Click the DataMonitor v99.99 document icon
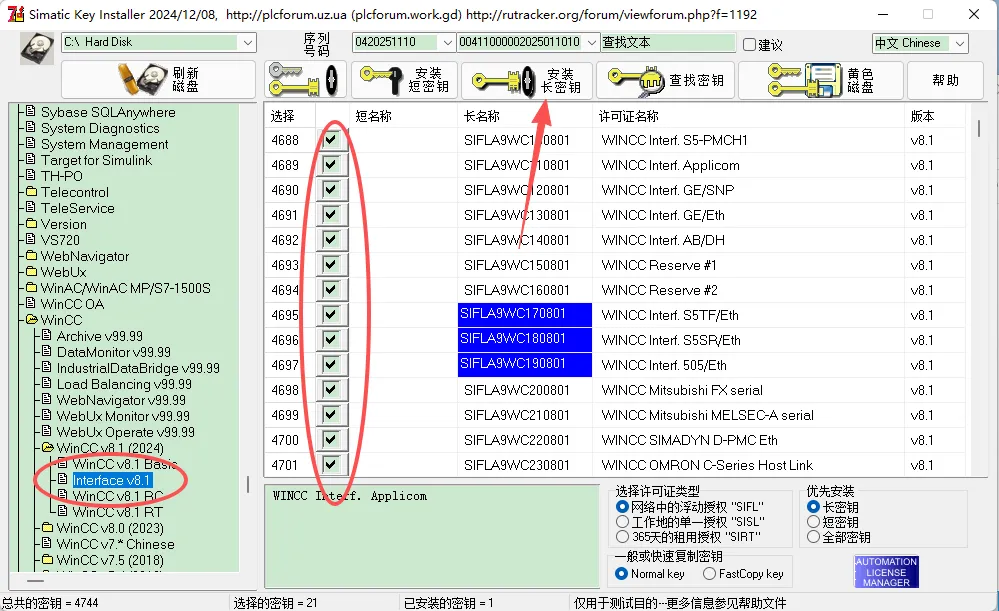This screenshot has width=999, height=611. tap(47, 351)
